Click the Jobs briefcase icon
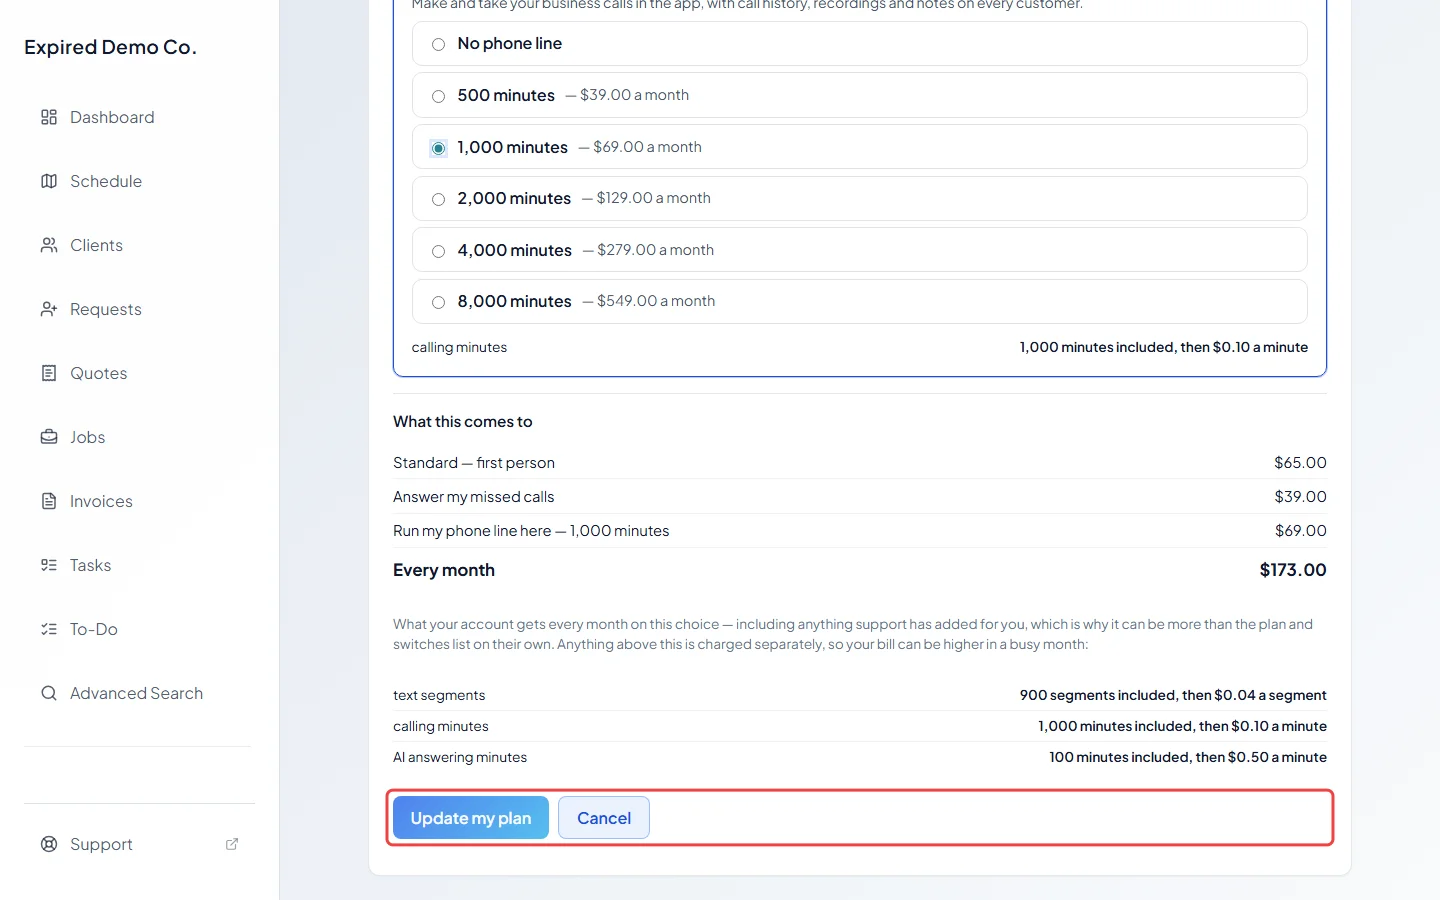Image resolution: width=1440 pixels, height=900 pixels. point(49,437)
